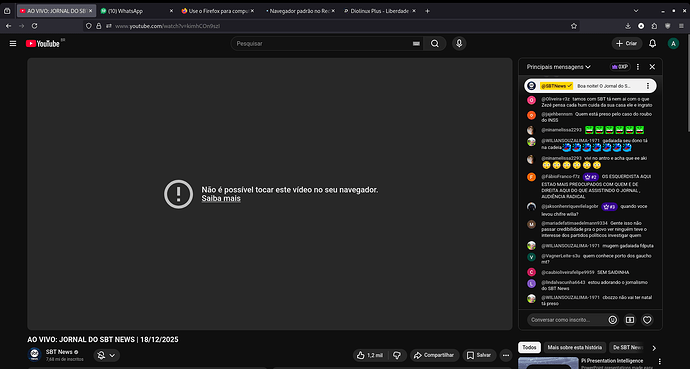Open the subscription notification bell dropdown
The height and width of the screenshot is (369, 690).
[x=106, y=355]
